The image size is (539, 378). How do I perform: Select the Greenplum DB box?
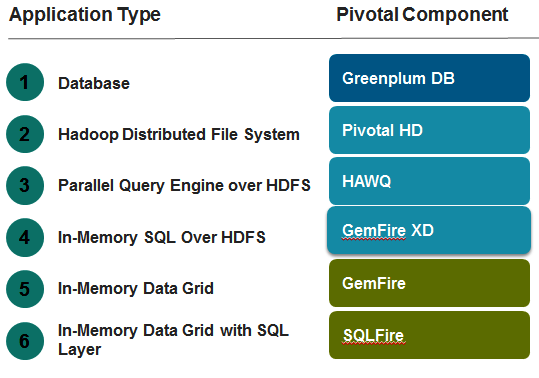coord(429,78)
